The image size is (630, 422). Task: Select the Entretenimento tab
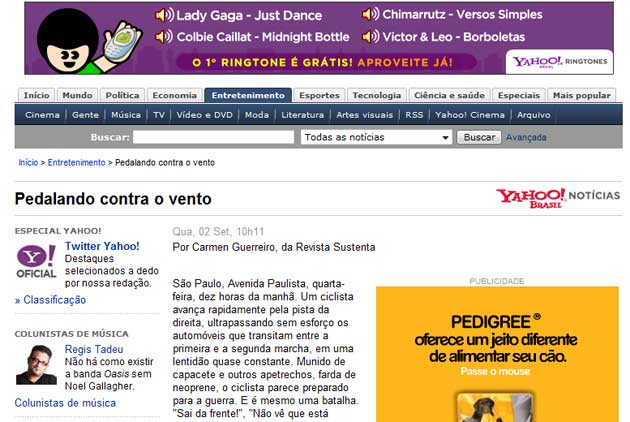pos(248,95)
